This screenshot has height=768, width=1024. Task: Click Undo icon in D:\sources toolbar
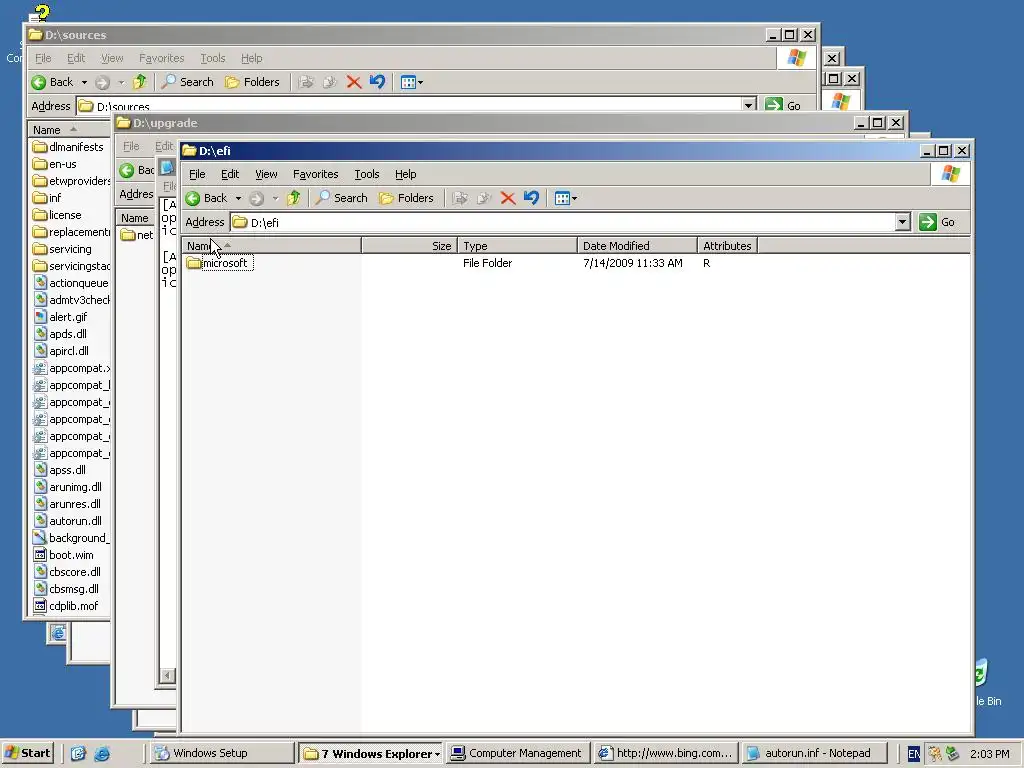377,82
